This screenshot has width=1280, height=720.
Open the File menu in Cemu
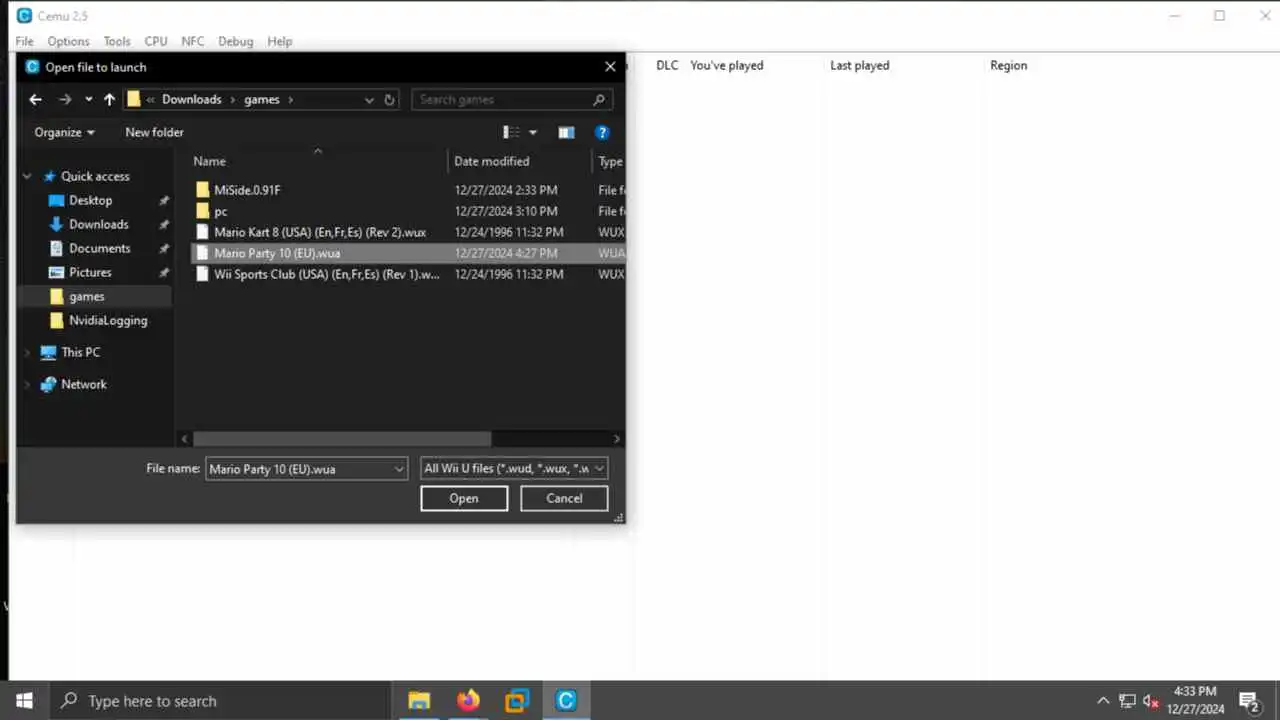[24, 41]
